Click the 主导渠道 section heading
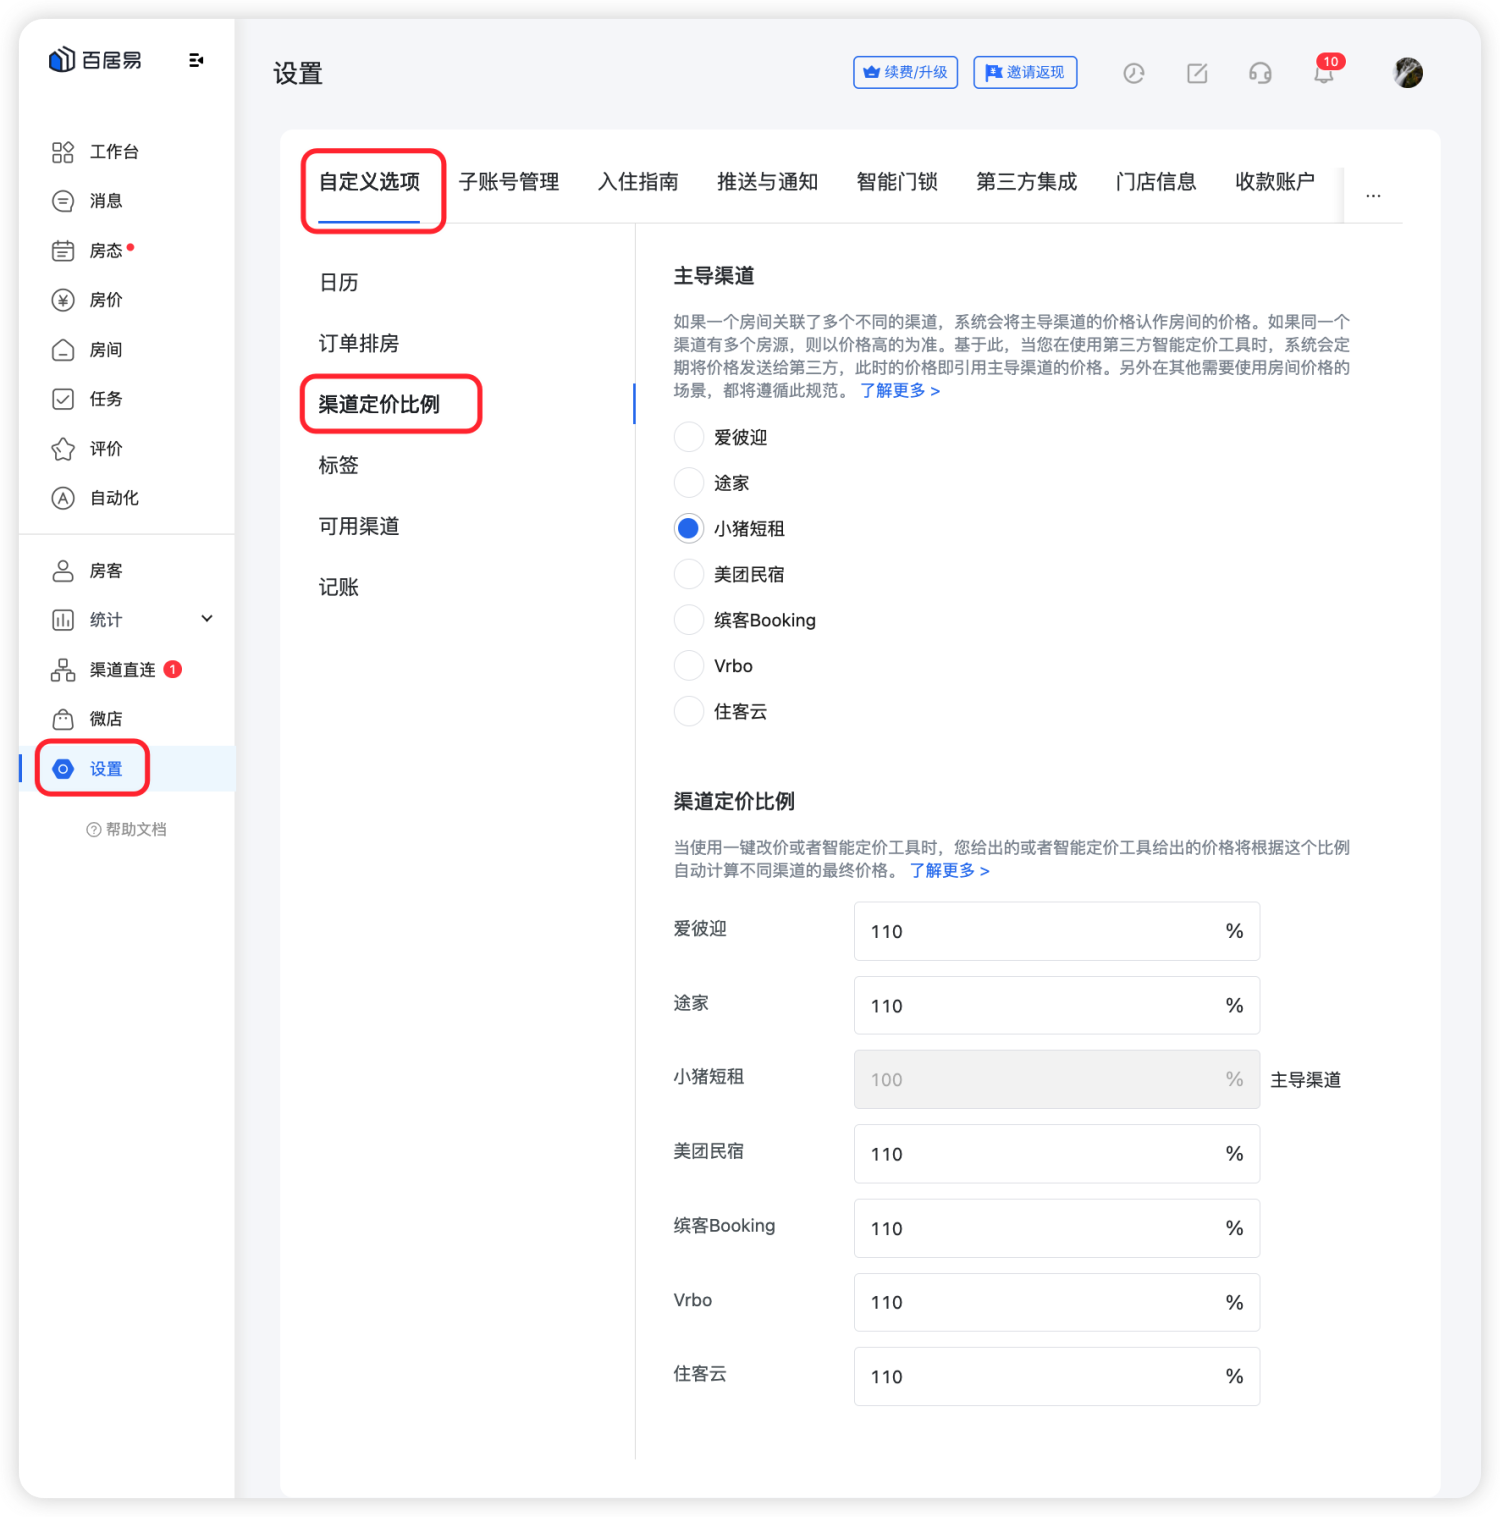 pyautogui.click(x=714, y=276)
